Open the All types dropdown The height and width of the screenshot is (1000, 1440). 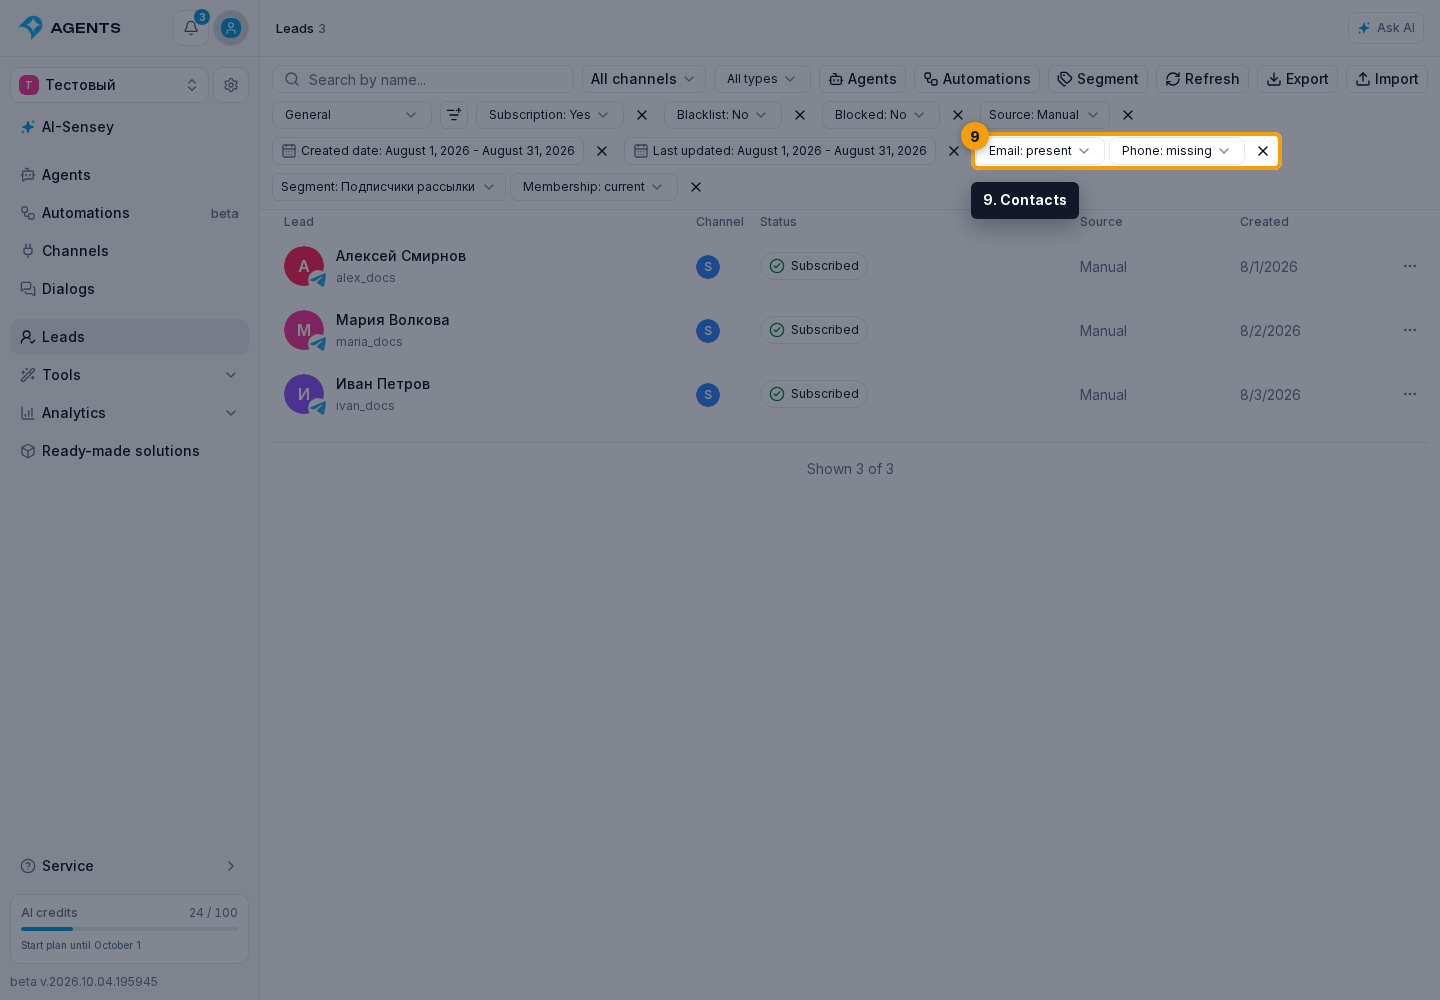762,79
